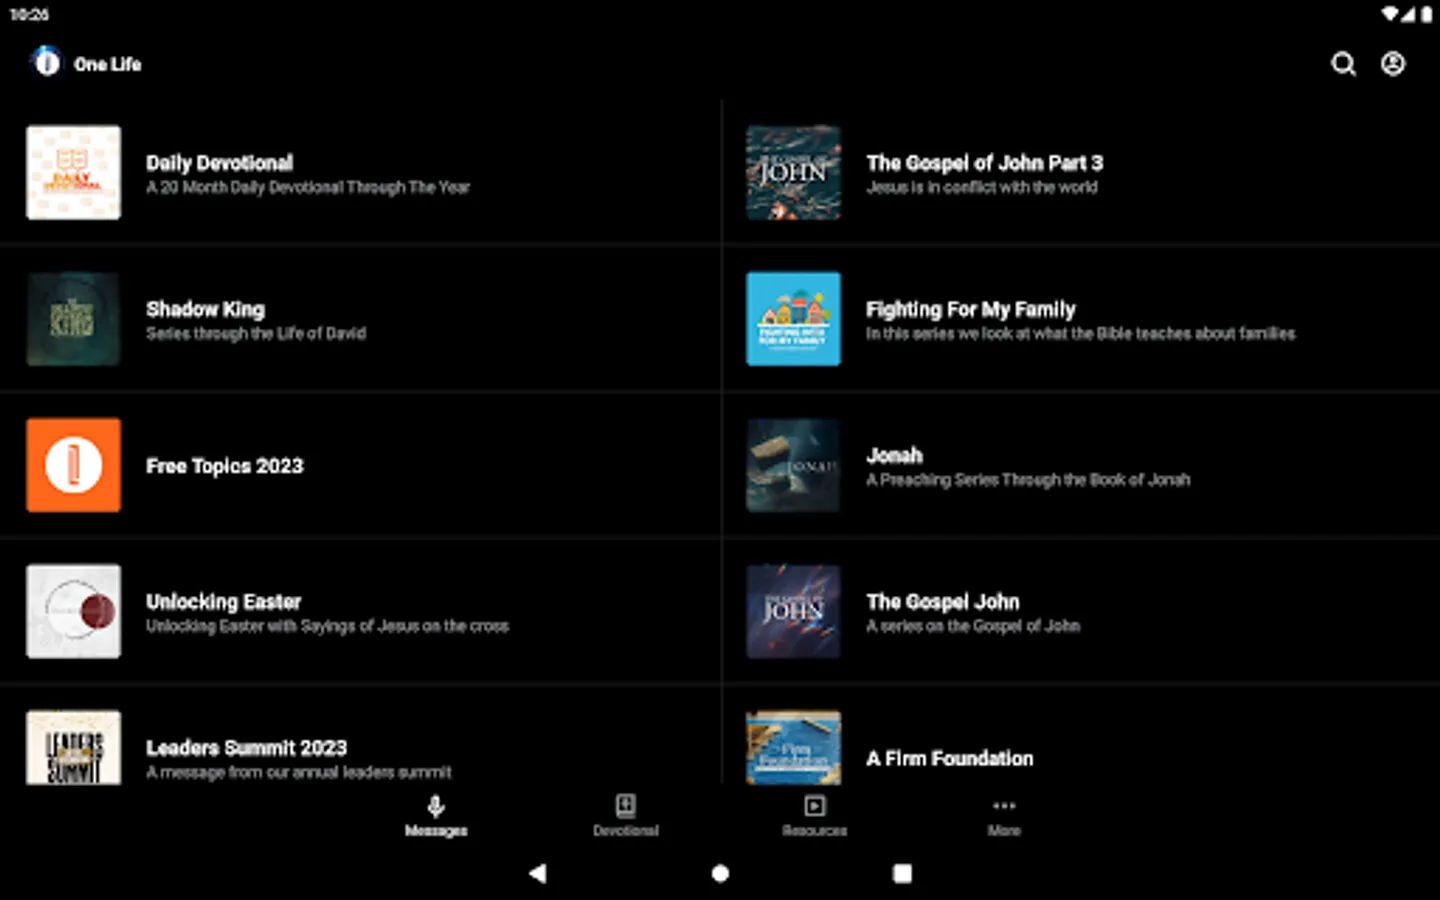Viewport: 1440px width, 900px height.
Task: Click the subtitle about what the Bible teaches families
Action: (x=1081, y=333)
